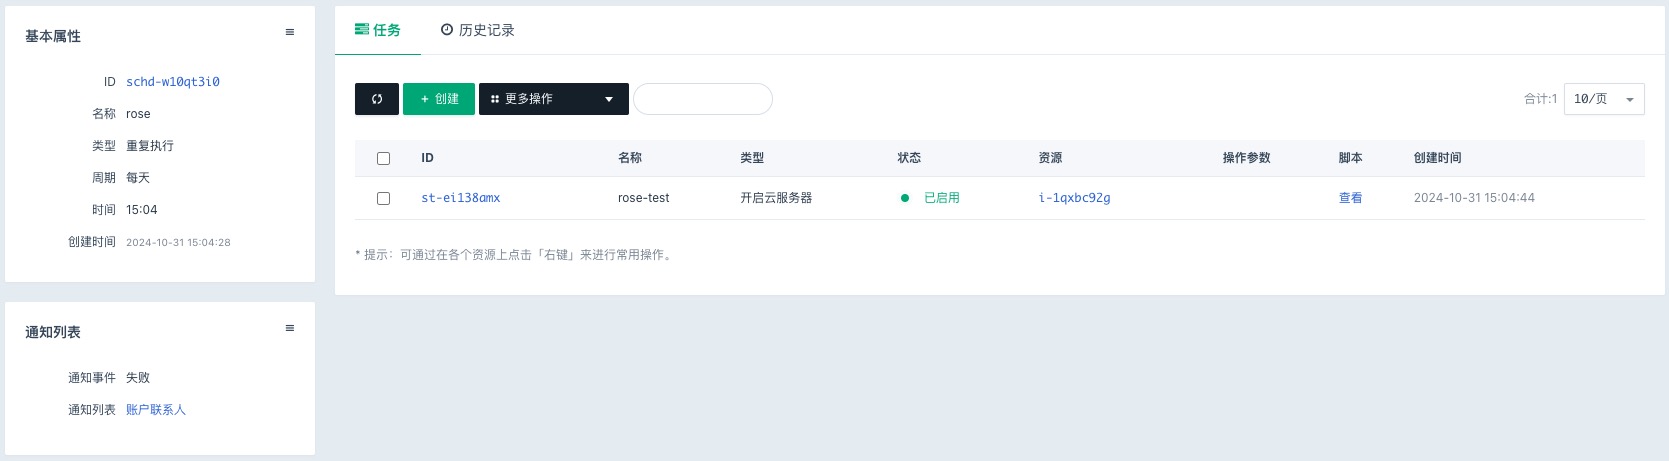
Task: Click the grid icon on 更多操作
Action: 495,99
